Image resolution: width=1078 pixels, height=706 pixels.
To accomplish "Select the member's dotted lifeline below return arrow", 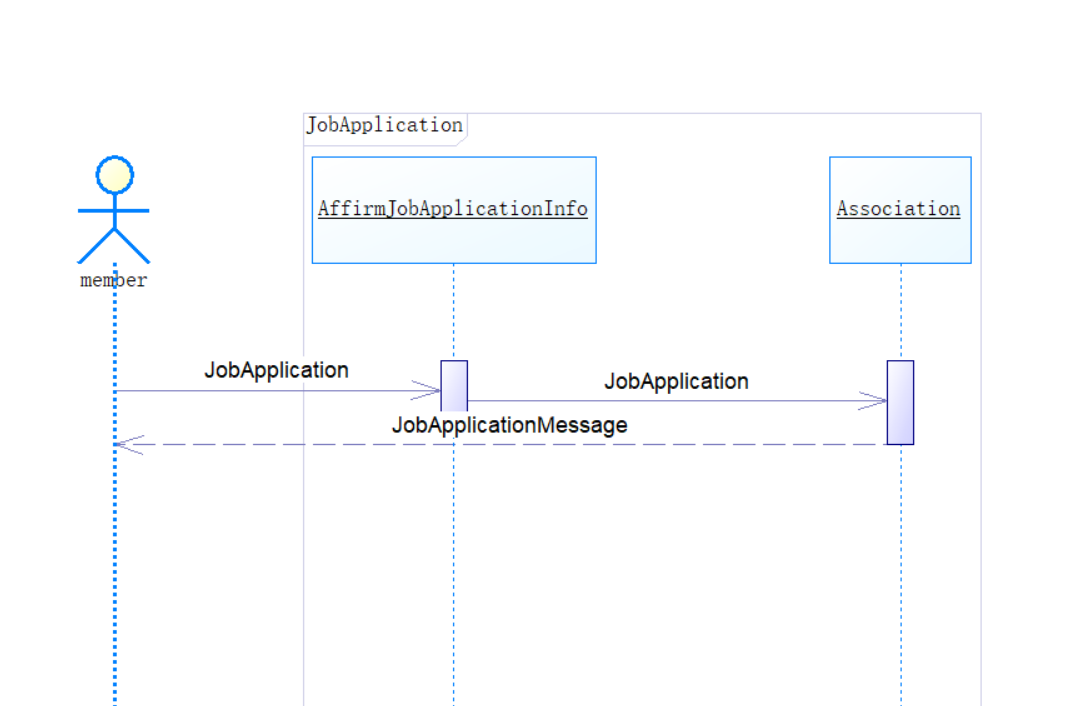I will pos(115,580).
